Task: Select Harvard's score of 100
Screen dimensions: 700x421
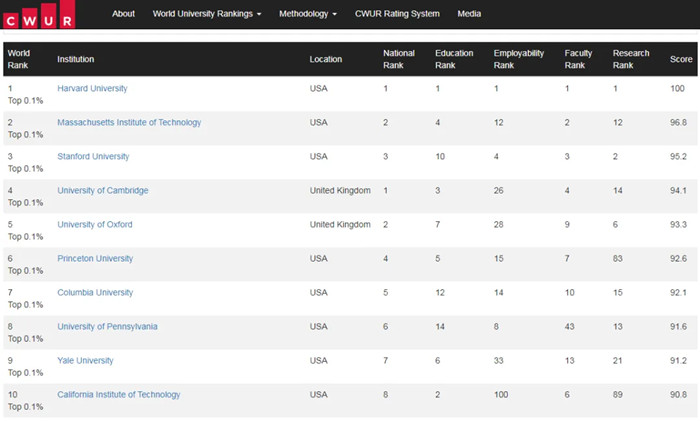Action: click(677, 88)
